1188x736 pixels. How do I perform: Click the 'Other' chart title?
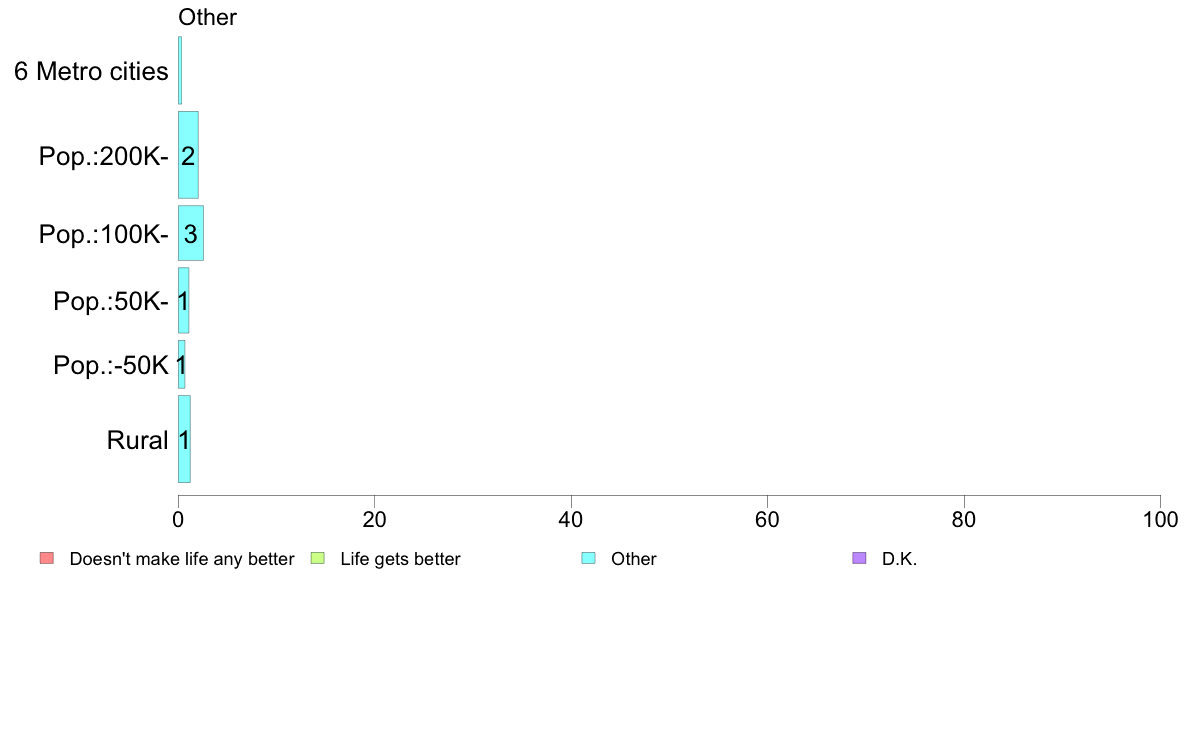[x=207, y=17]
